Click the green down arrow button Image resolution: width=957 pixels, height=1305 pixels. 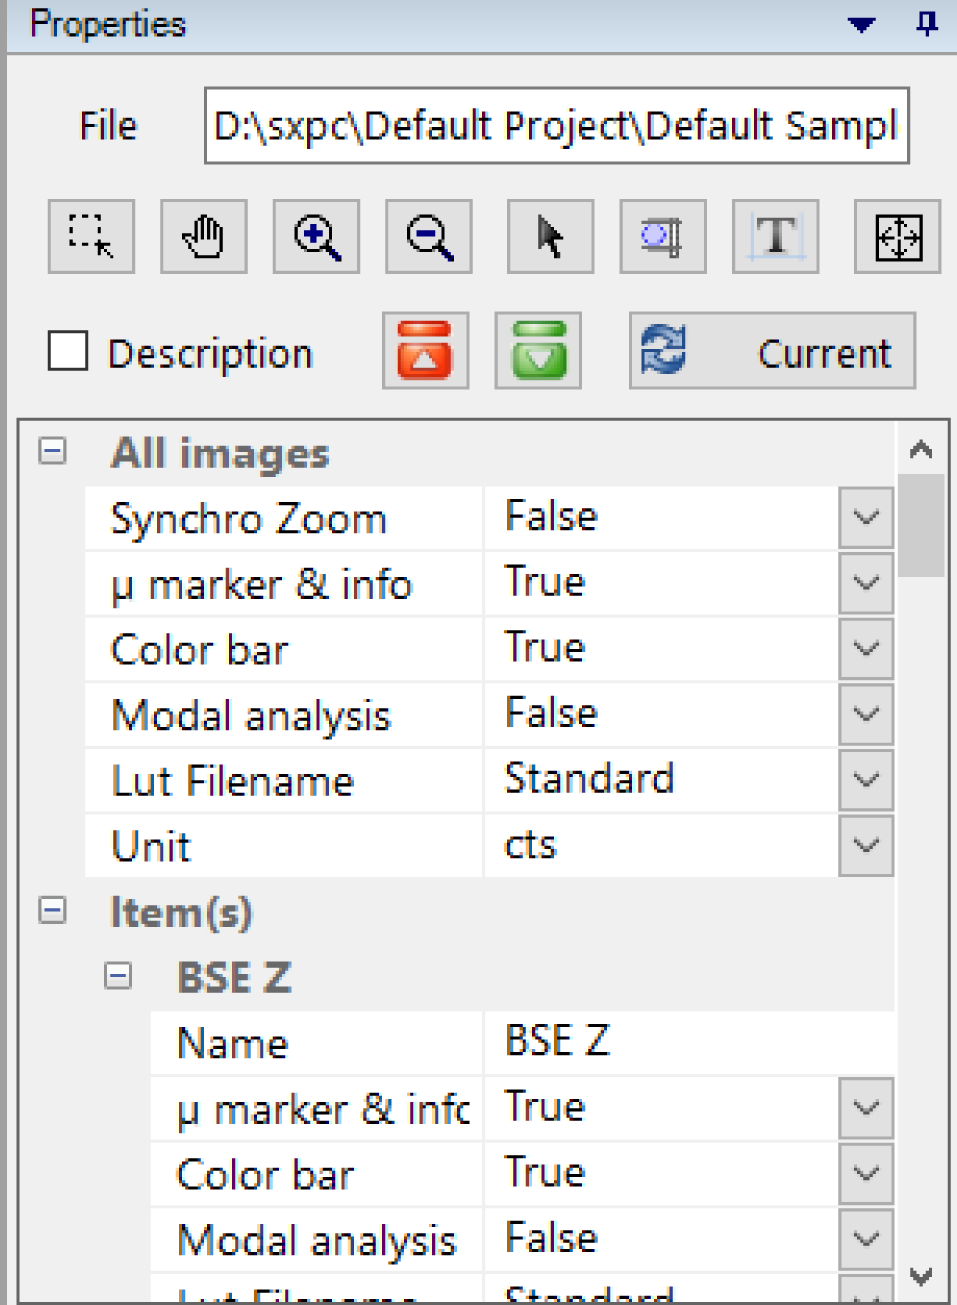click(539, 351)
